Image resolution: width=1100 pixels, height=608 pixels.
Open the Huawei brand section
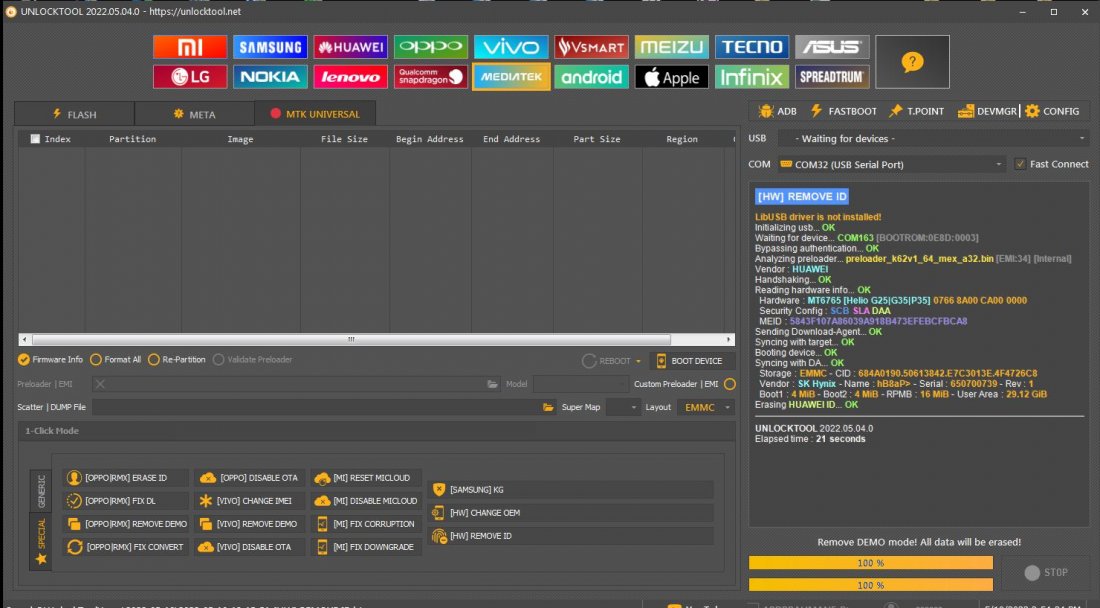(x=351, y=47)
